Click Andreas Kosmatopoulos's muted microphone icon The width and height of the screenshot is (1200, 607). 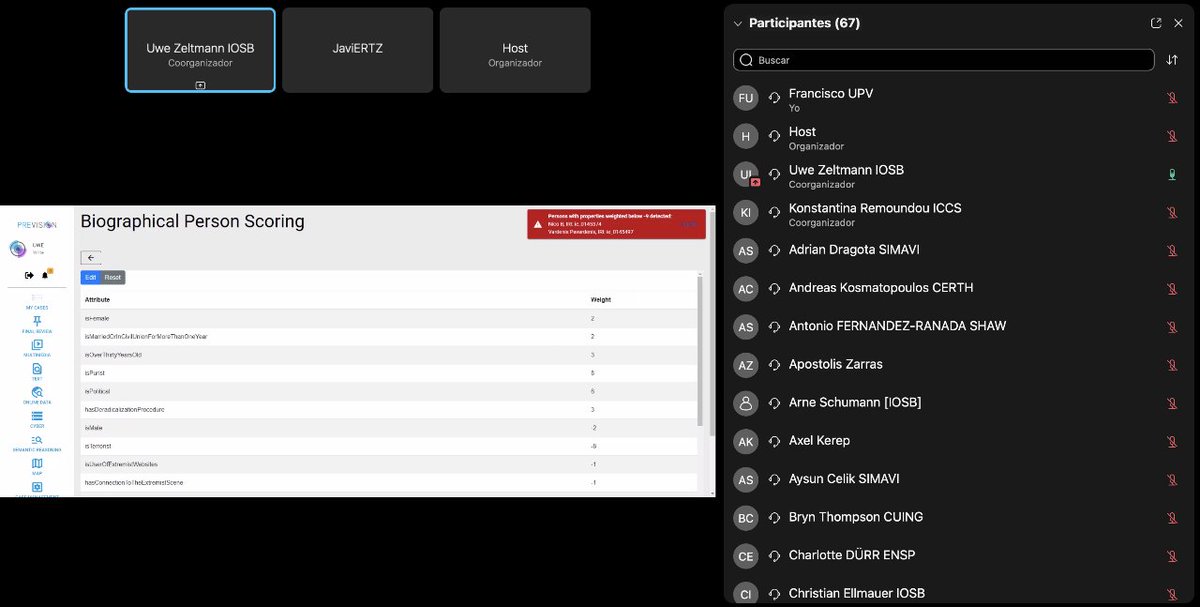pos(1172,289)
